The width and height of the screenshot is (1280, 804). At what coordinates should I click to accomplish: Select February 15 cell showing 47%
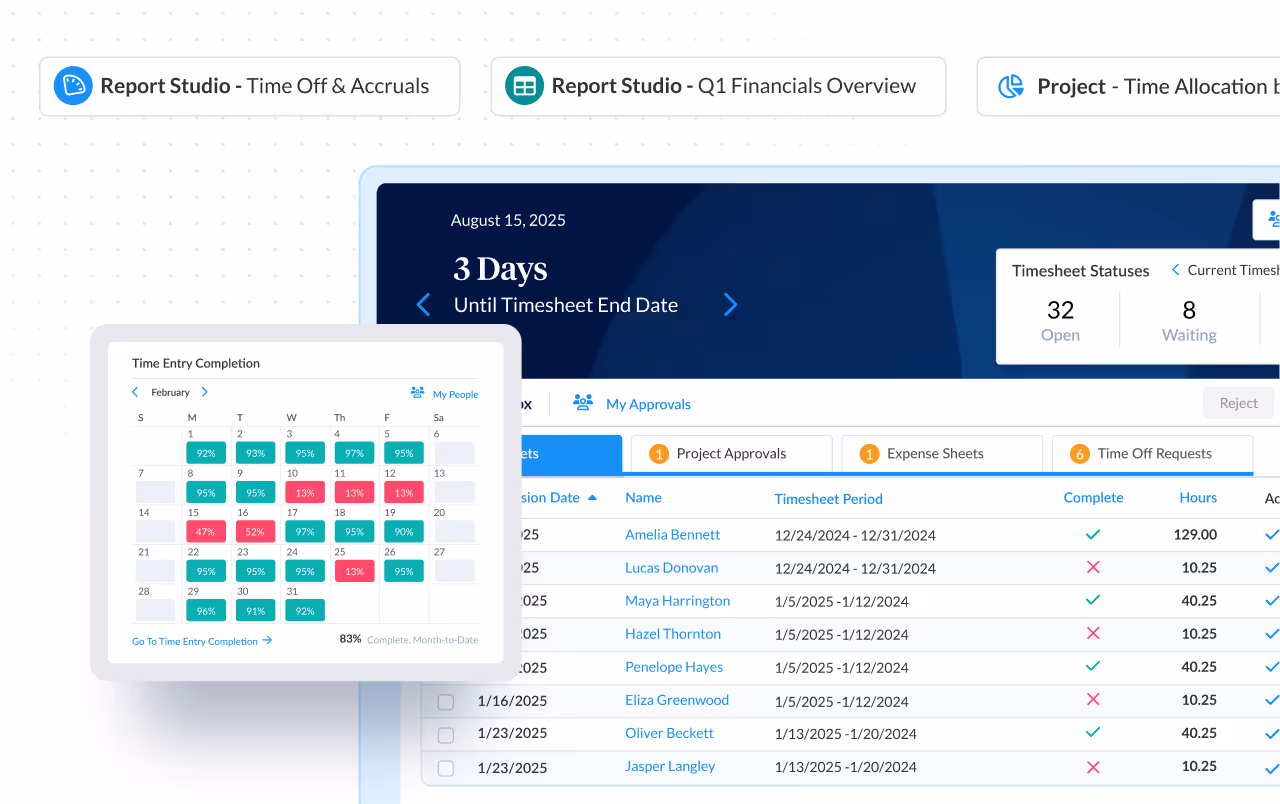205,532
